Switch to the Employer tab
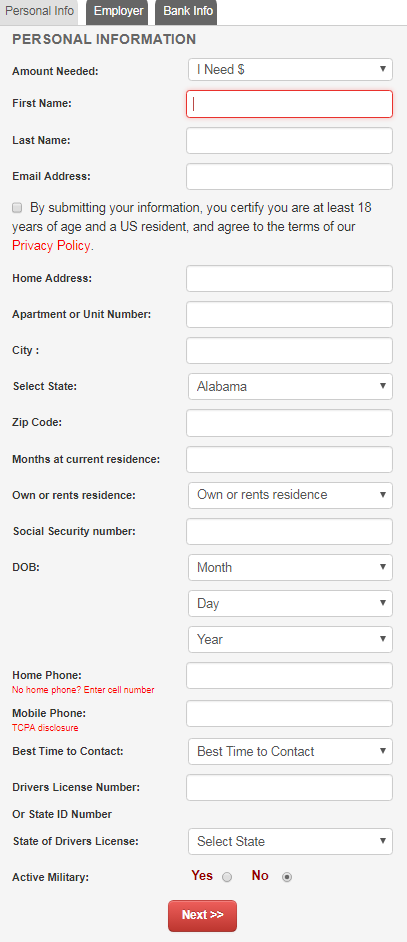The width and height of the screenshot is (407, 942). [118, 12]
